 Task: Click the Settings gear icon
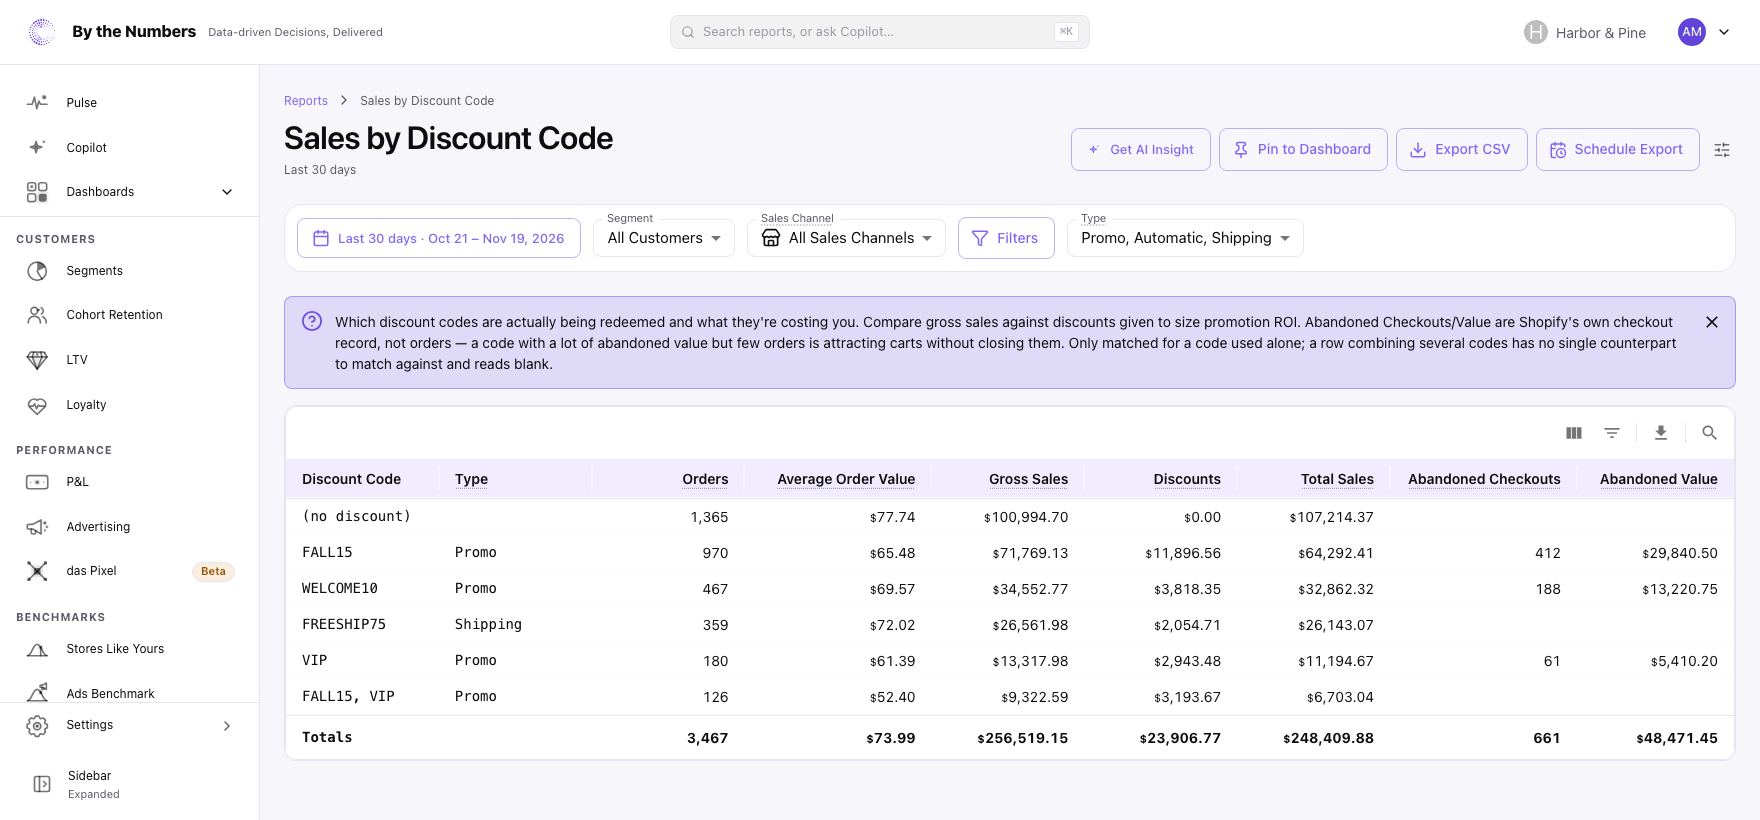(37, 726)
